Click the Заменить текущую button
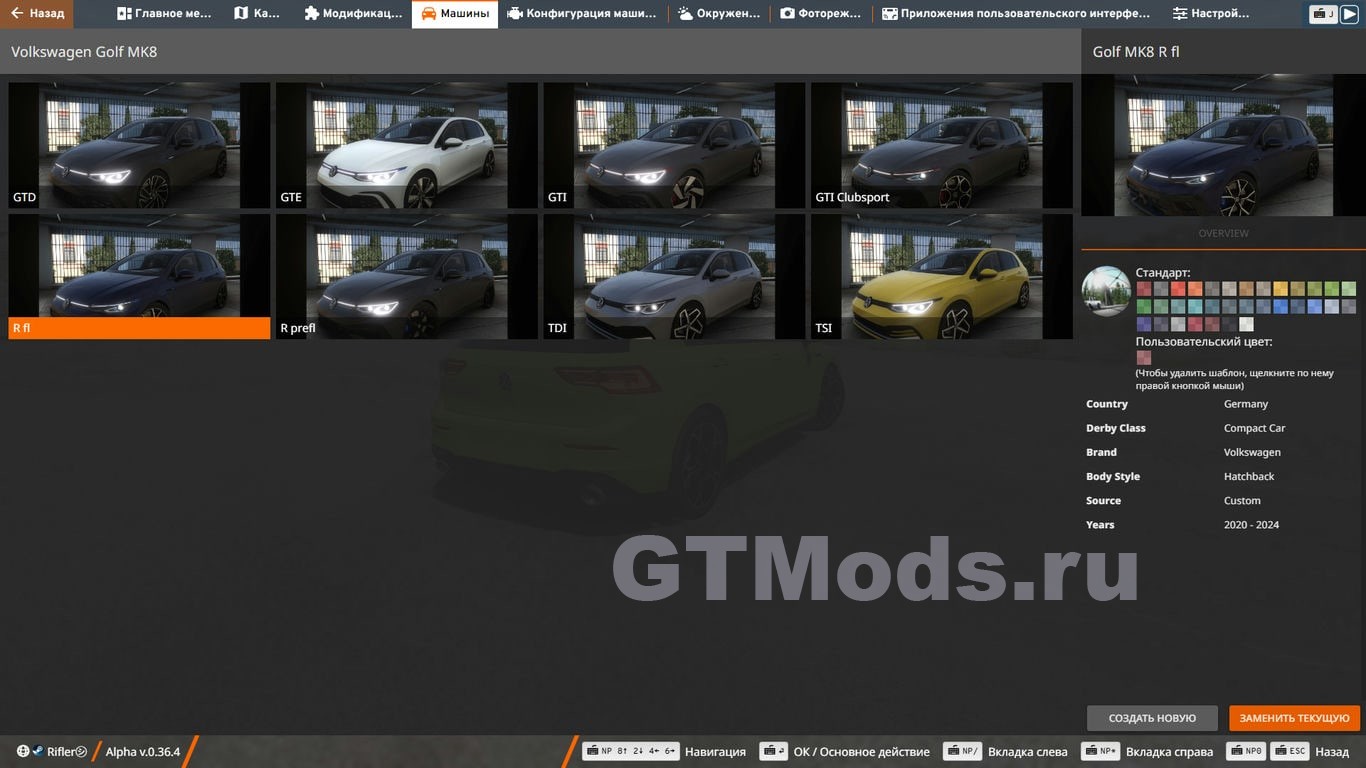This screenshot has height=768, width=1366. click(1295, 718)
